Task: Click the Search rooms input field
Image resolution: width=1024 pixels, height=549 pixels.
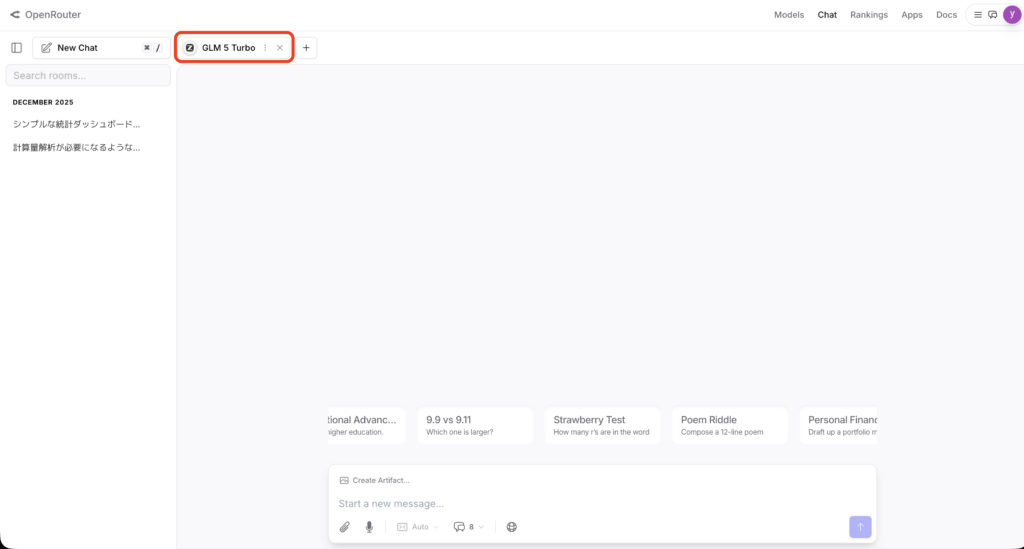Action: (88, 76)
